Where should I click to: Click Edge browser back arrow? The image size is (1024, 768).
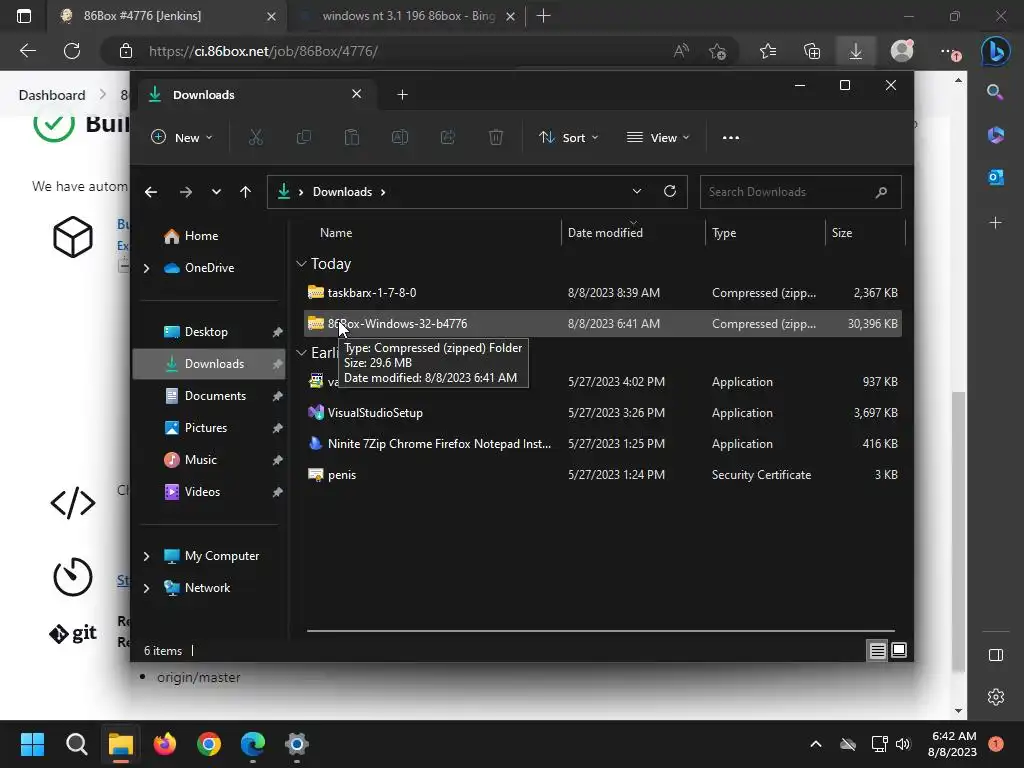click(x=27, y=51)
